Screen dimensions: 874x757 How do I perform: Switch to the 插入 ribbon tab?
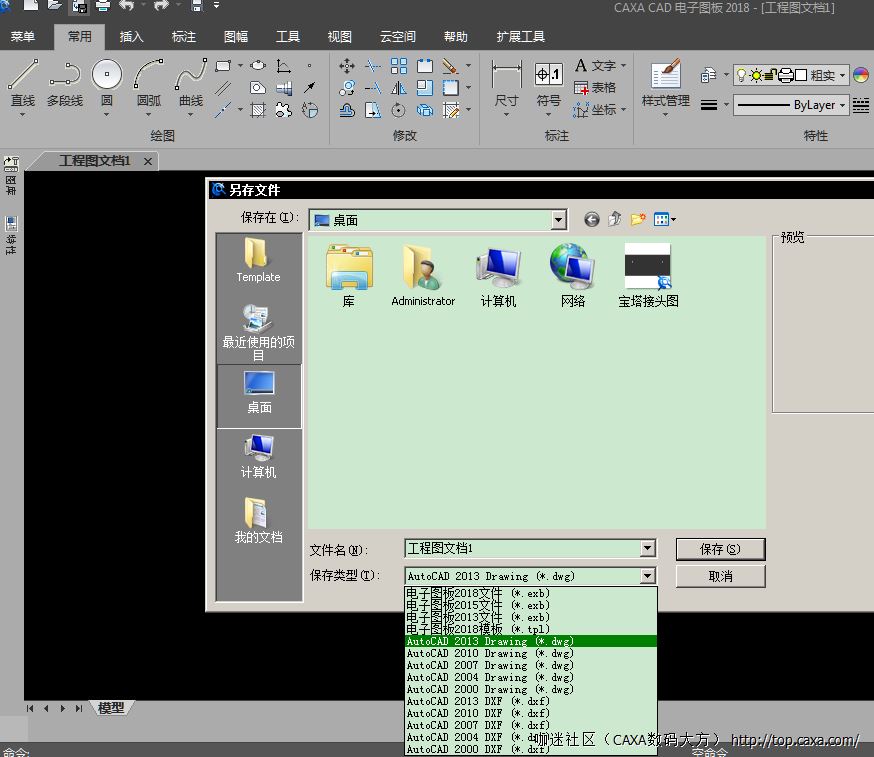131,37
